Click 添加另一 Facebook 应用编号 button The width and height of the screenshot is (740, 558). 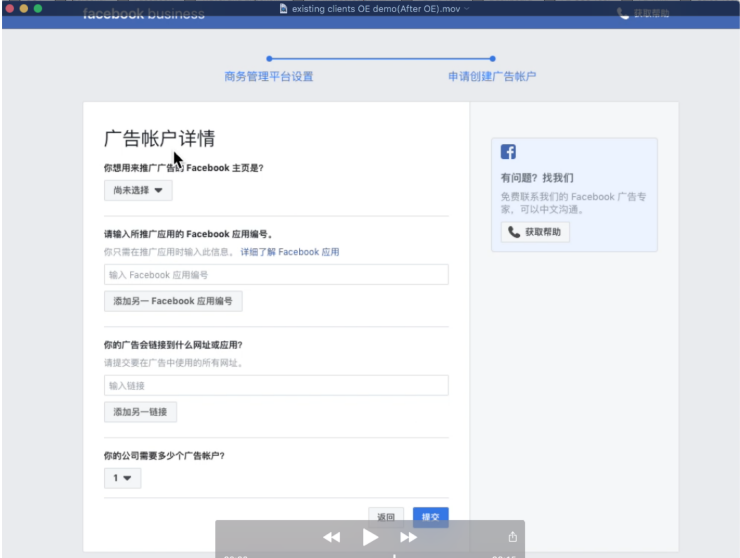[173, 301]
